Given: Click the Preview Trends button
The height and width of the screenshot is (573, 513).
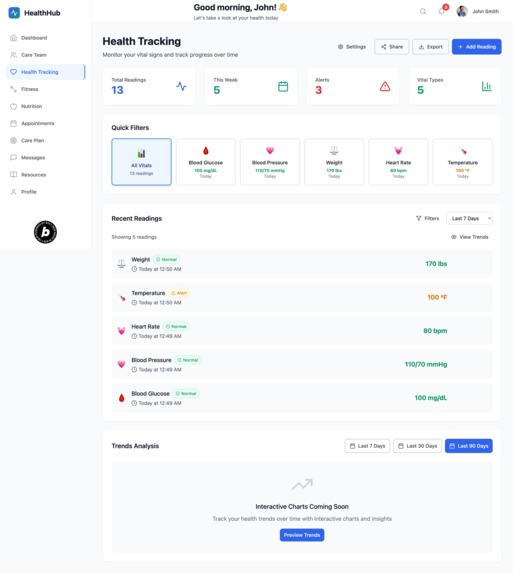Looking at the screenshot, I should click(x=302, y=535).
